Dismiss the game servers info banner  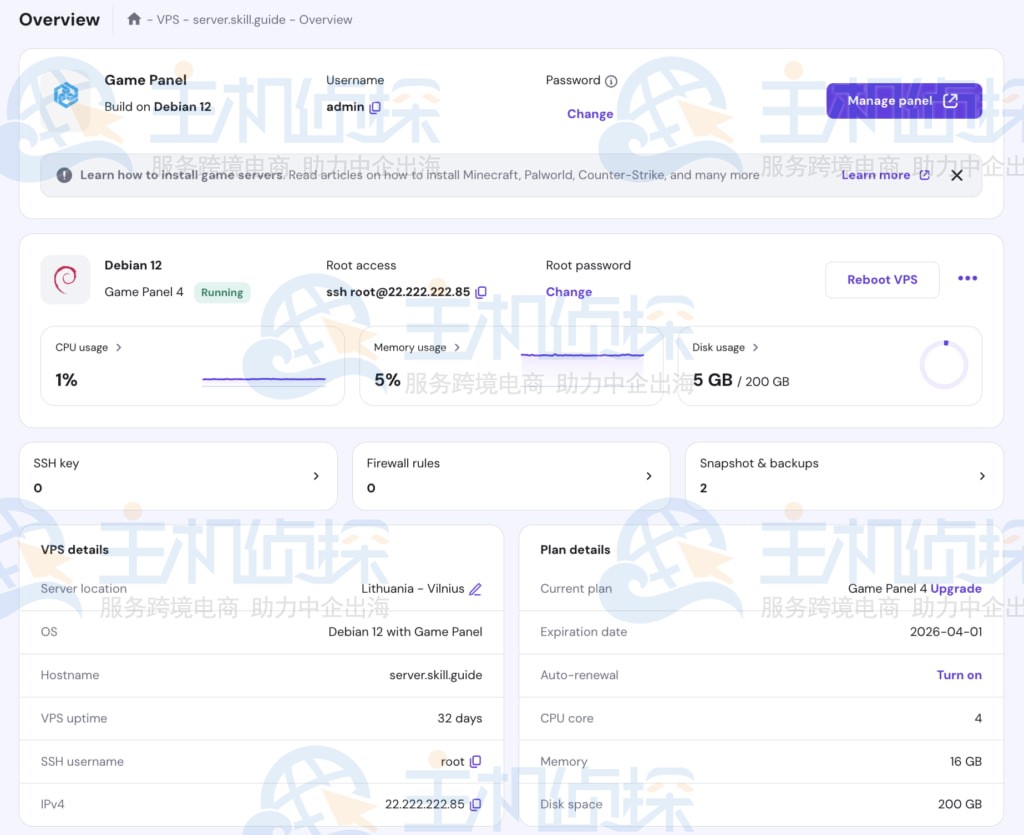(x=957, y=175)
